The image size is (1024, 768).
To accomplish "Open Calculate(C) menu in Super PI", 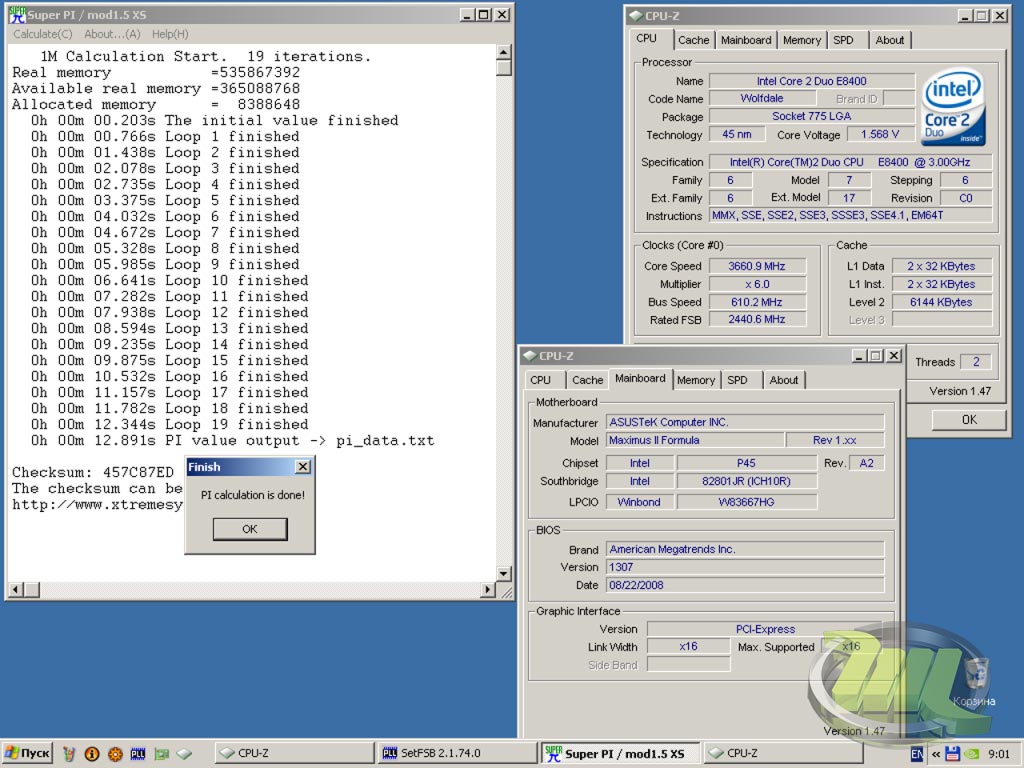I will point(42,34).
